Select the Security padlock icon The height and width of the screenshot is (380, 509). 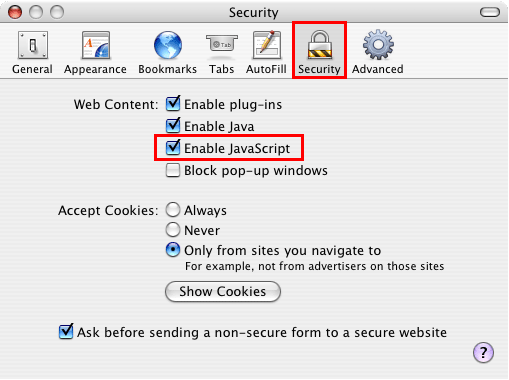coord(319,45)
